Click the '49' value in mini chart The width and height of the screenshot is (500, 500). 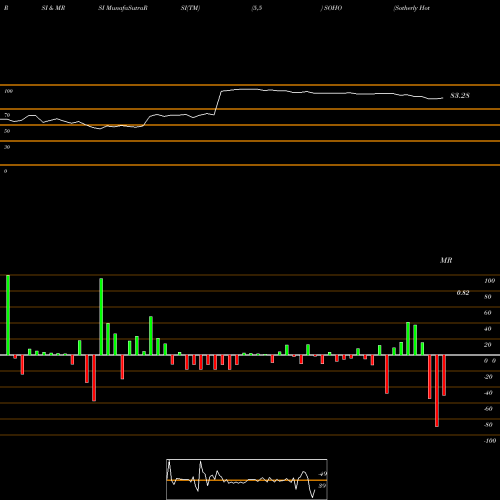(x=322, y=474)
